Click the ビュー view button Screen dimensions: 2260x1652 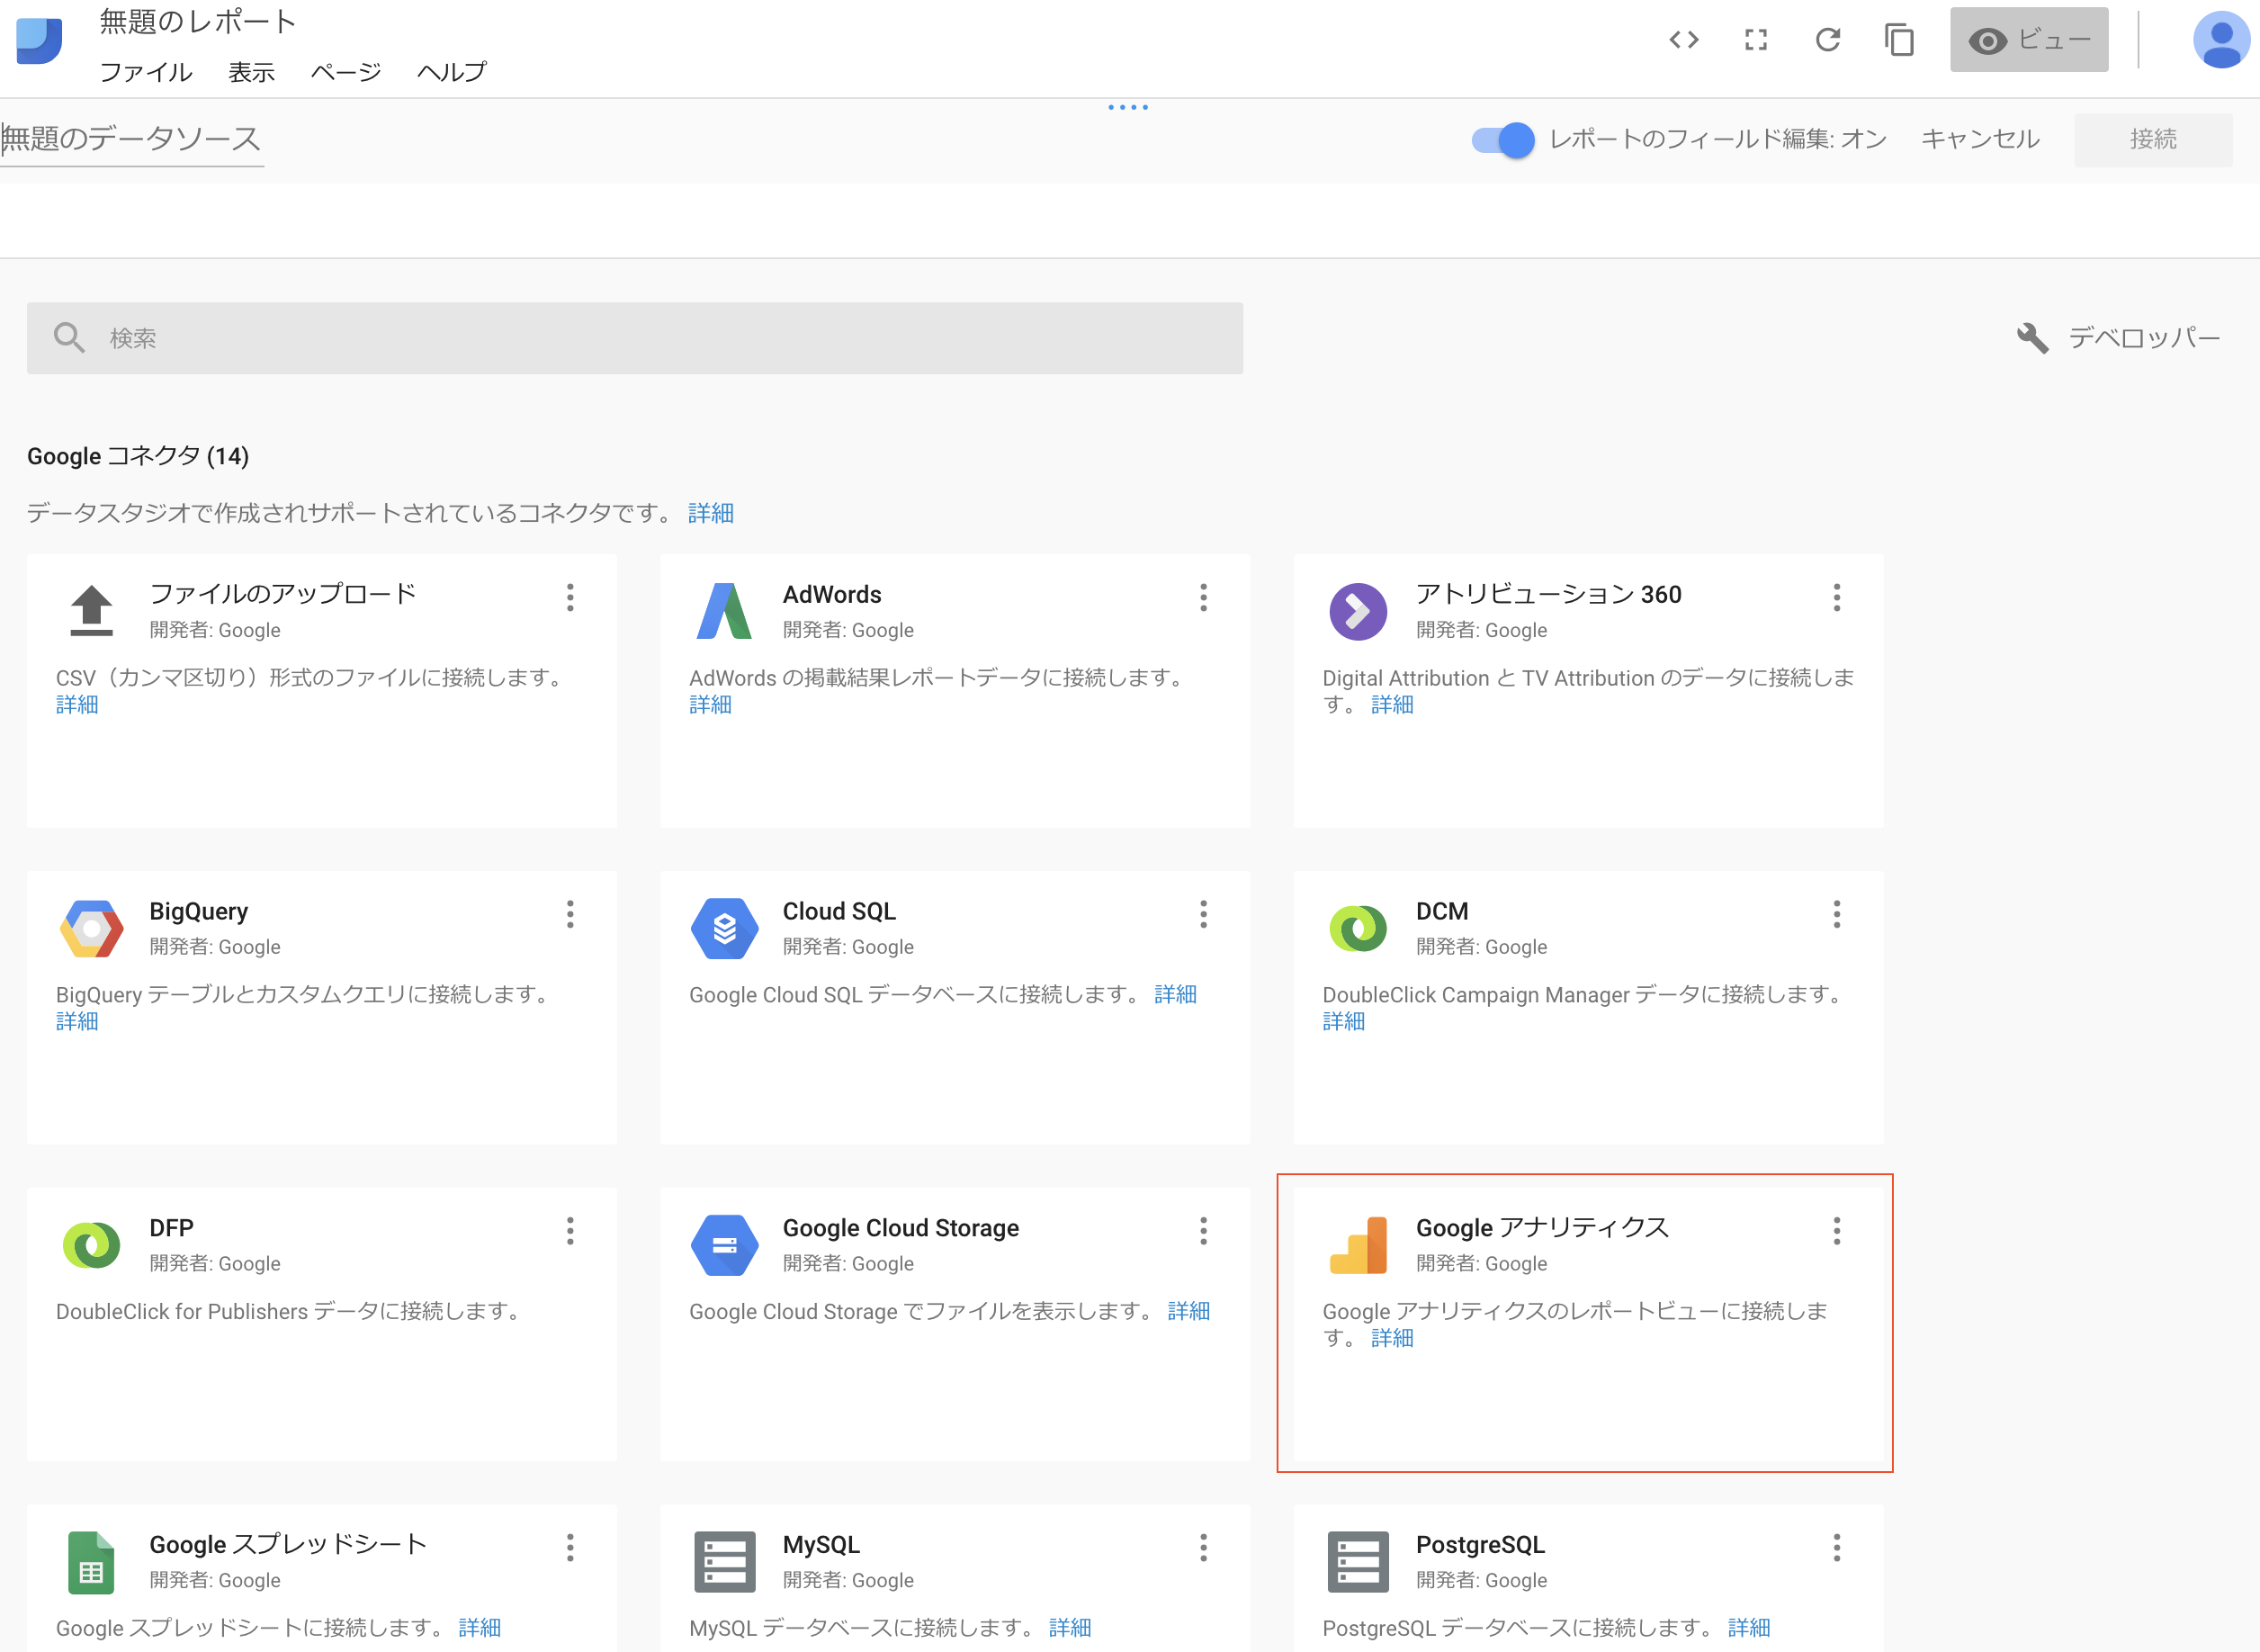pos(2028,40)
